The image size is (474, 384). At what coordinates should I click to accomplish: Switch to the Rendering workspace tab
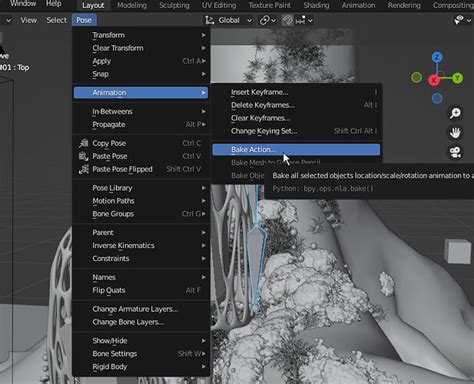[x=404, y=5]
